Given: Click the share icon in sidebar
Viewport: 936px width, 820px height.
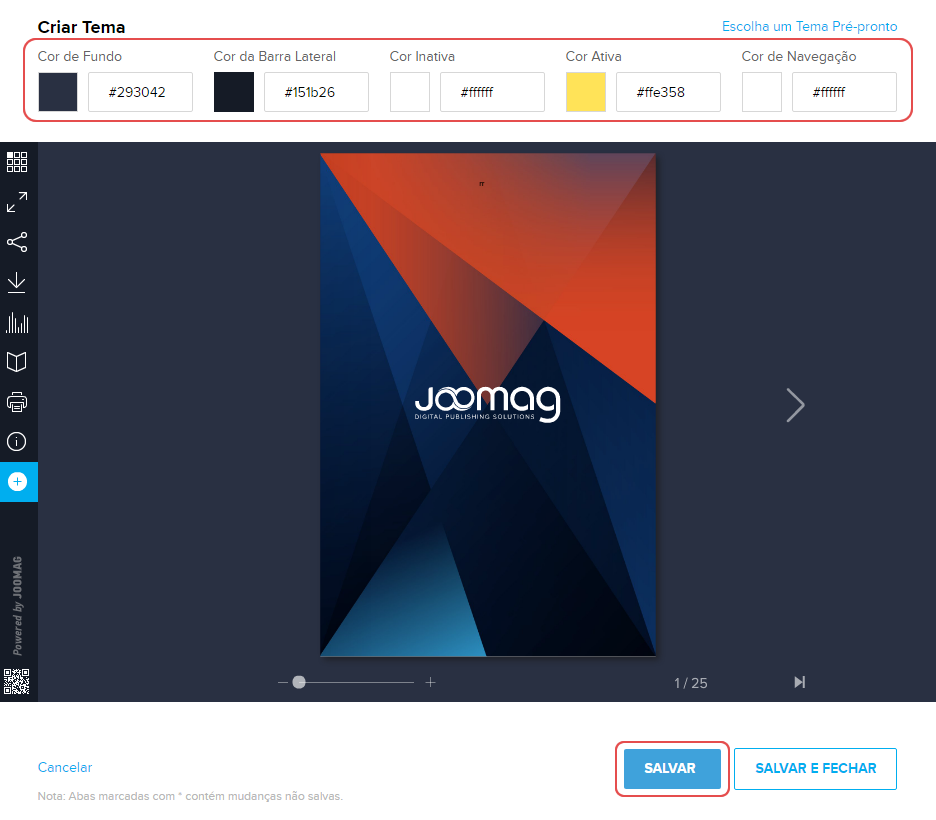Looking at the screenshot, I should pos(17,242).
